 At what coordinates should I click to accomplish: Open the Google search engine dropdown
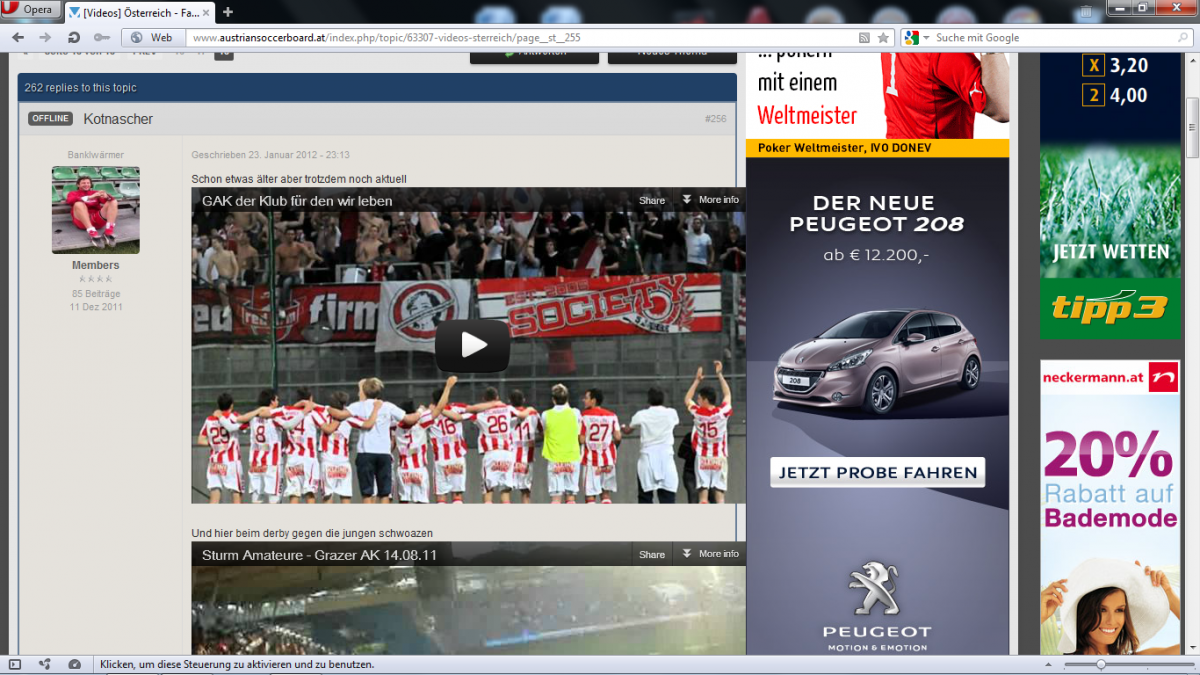[x=915, y=37]
